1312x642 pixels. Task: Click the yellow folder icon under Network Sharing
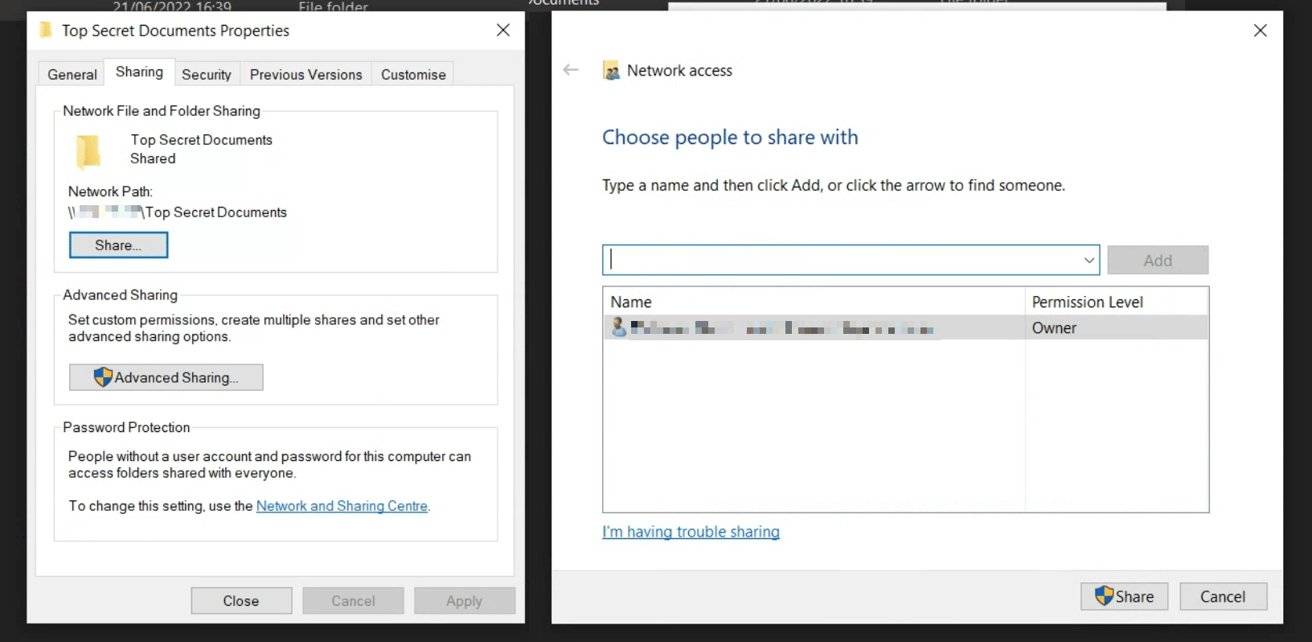[89, 150]
